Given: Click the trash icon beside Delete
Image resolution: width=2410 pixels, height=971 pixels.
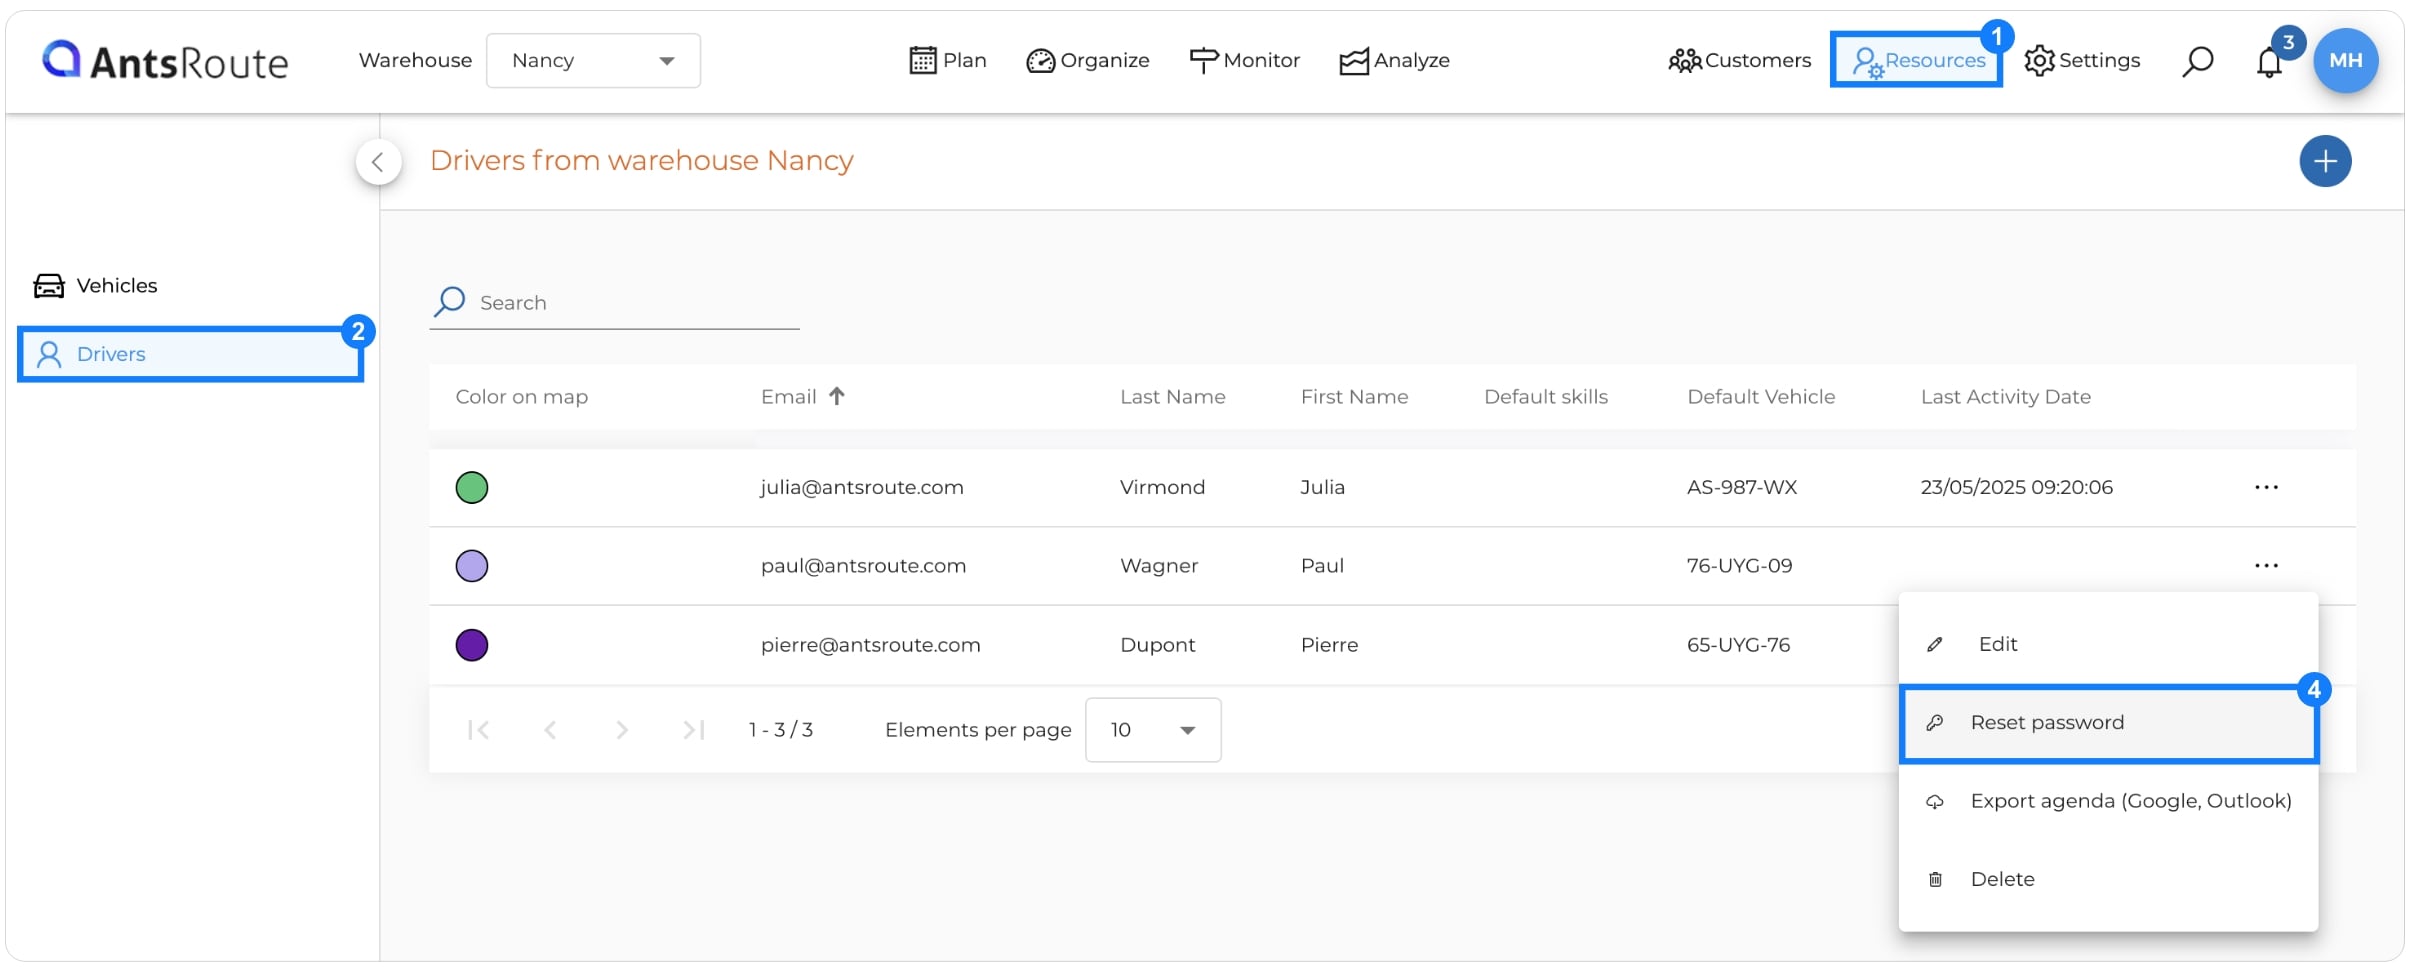Looking at the screenshot, I should click(x=1935, y=880).
